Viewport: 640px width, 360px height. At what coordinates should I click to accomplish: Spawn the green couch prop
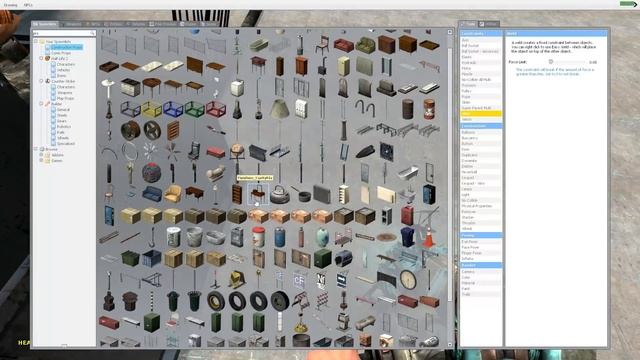coord(364,45)
